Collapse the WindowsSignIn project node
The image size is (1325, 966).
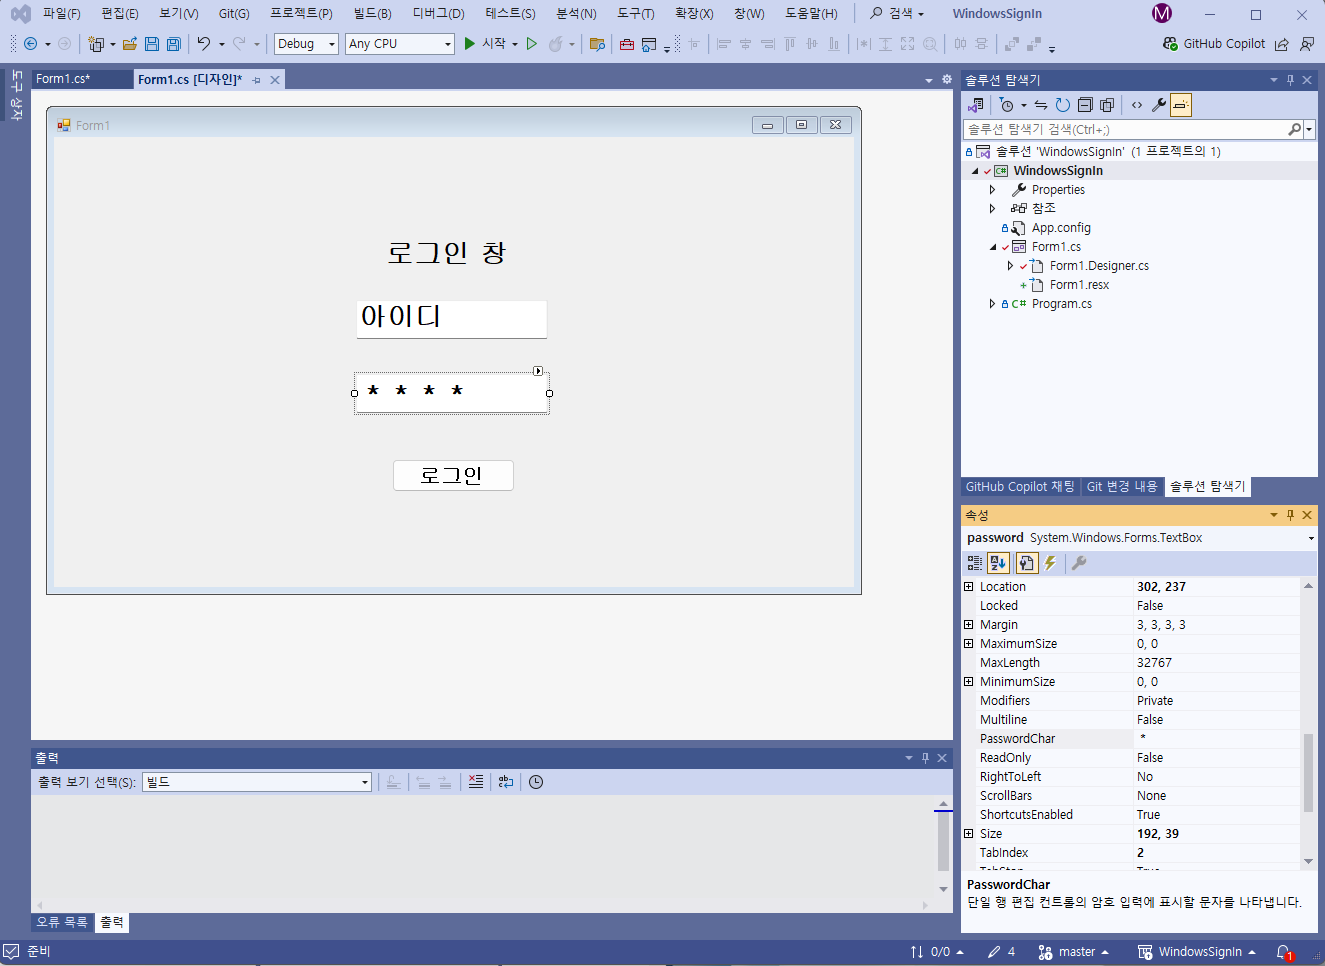coord(975,171)
